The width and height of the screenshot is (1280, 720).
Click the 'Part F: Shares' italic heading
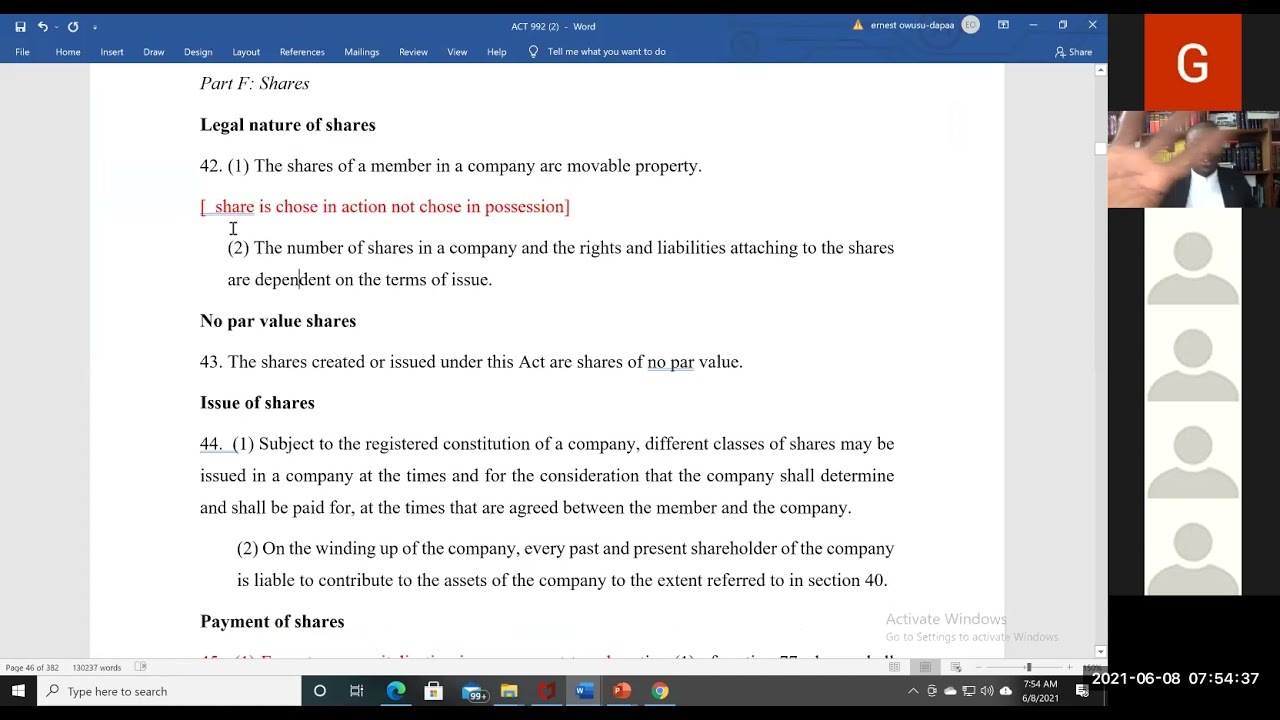tap(255, 84)
